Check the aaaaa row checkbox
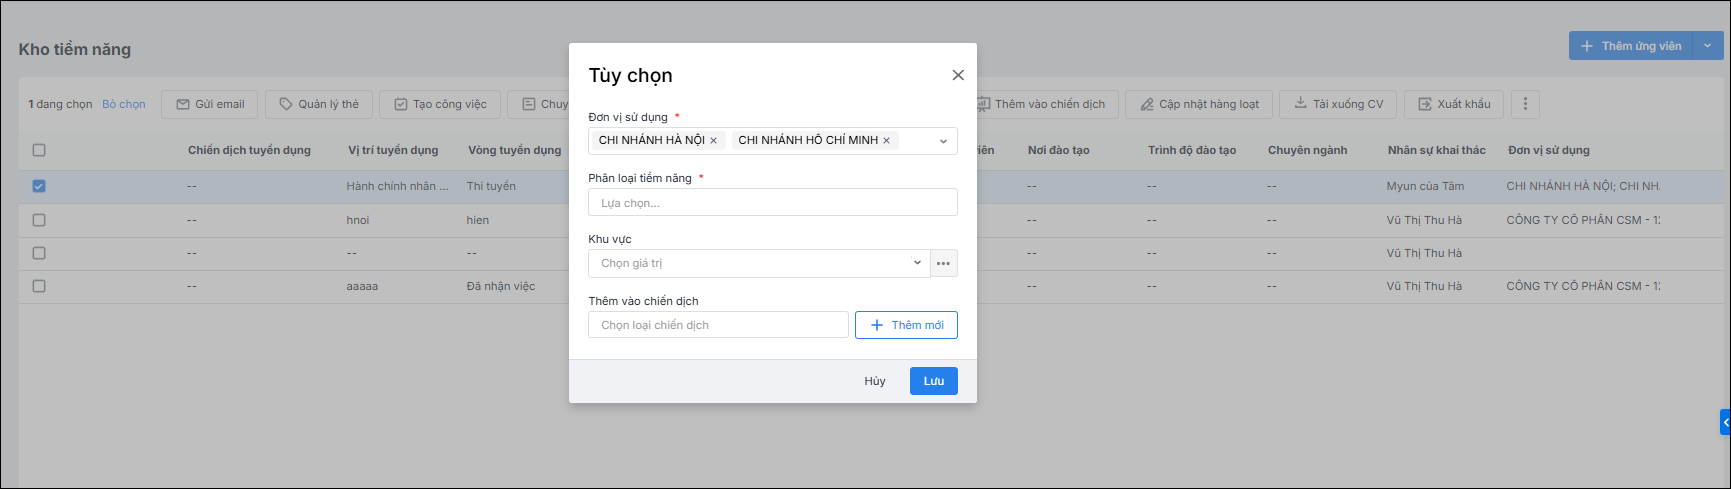 pyautogui.click(x=39, y=286)
